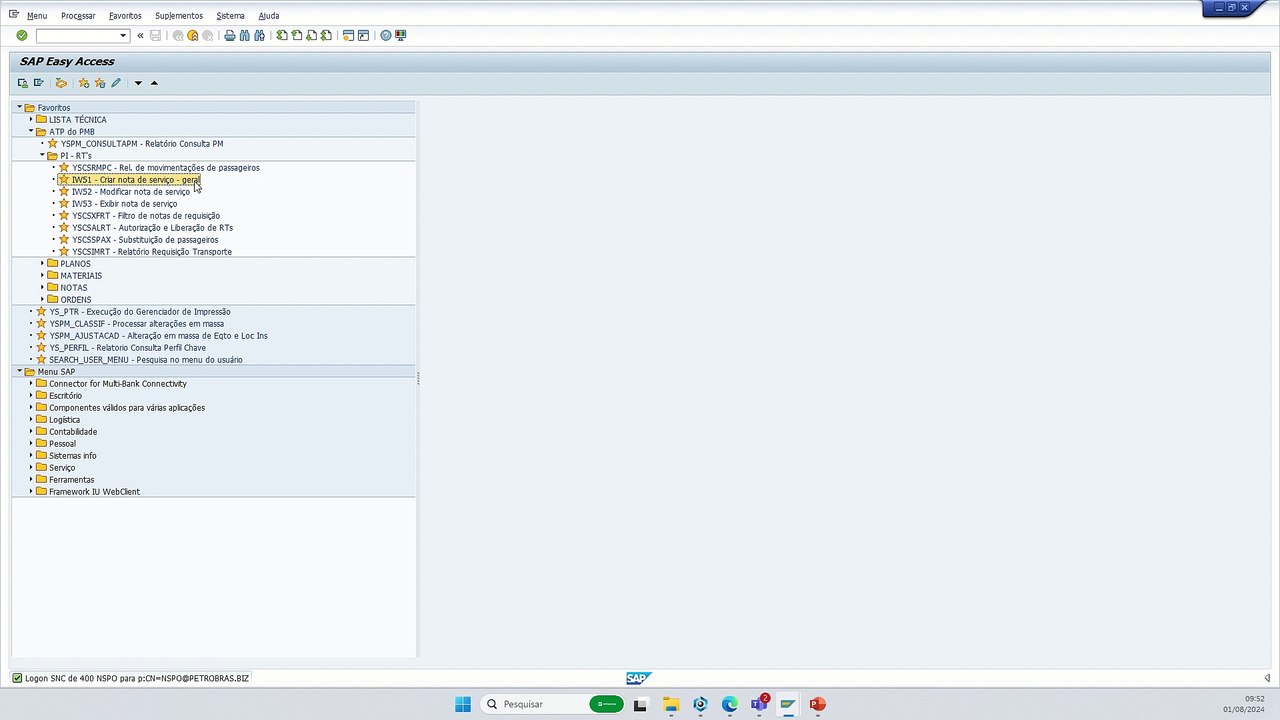Screen dimensions: 1280x720
Task: Go to First Page icon
Action: [282, 36]
